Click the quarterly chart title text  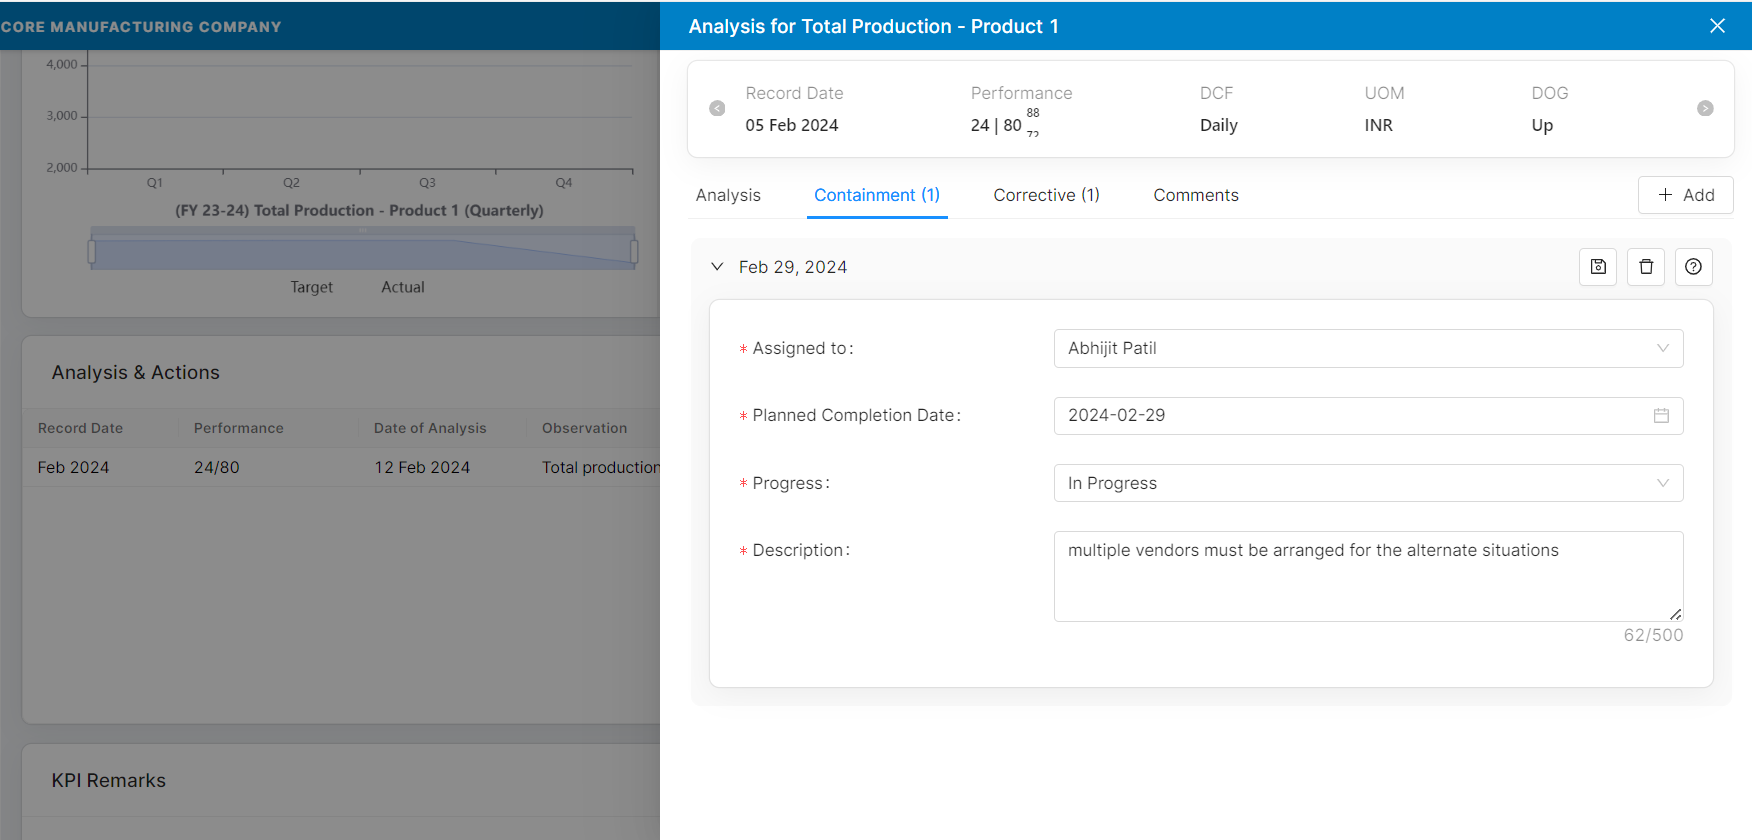tap(359, 210)
